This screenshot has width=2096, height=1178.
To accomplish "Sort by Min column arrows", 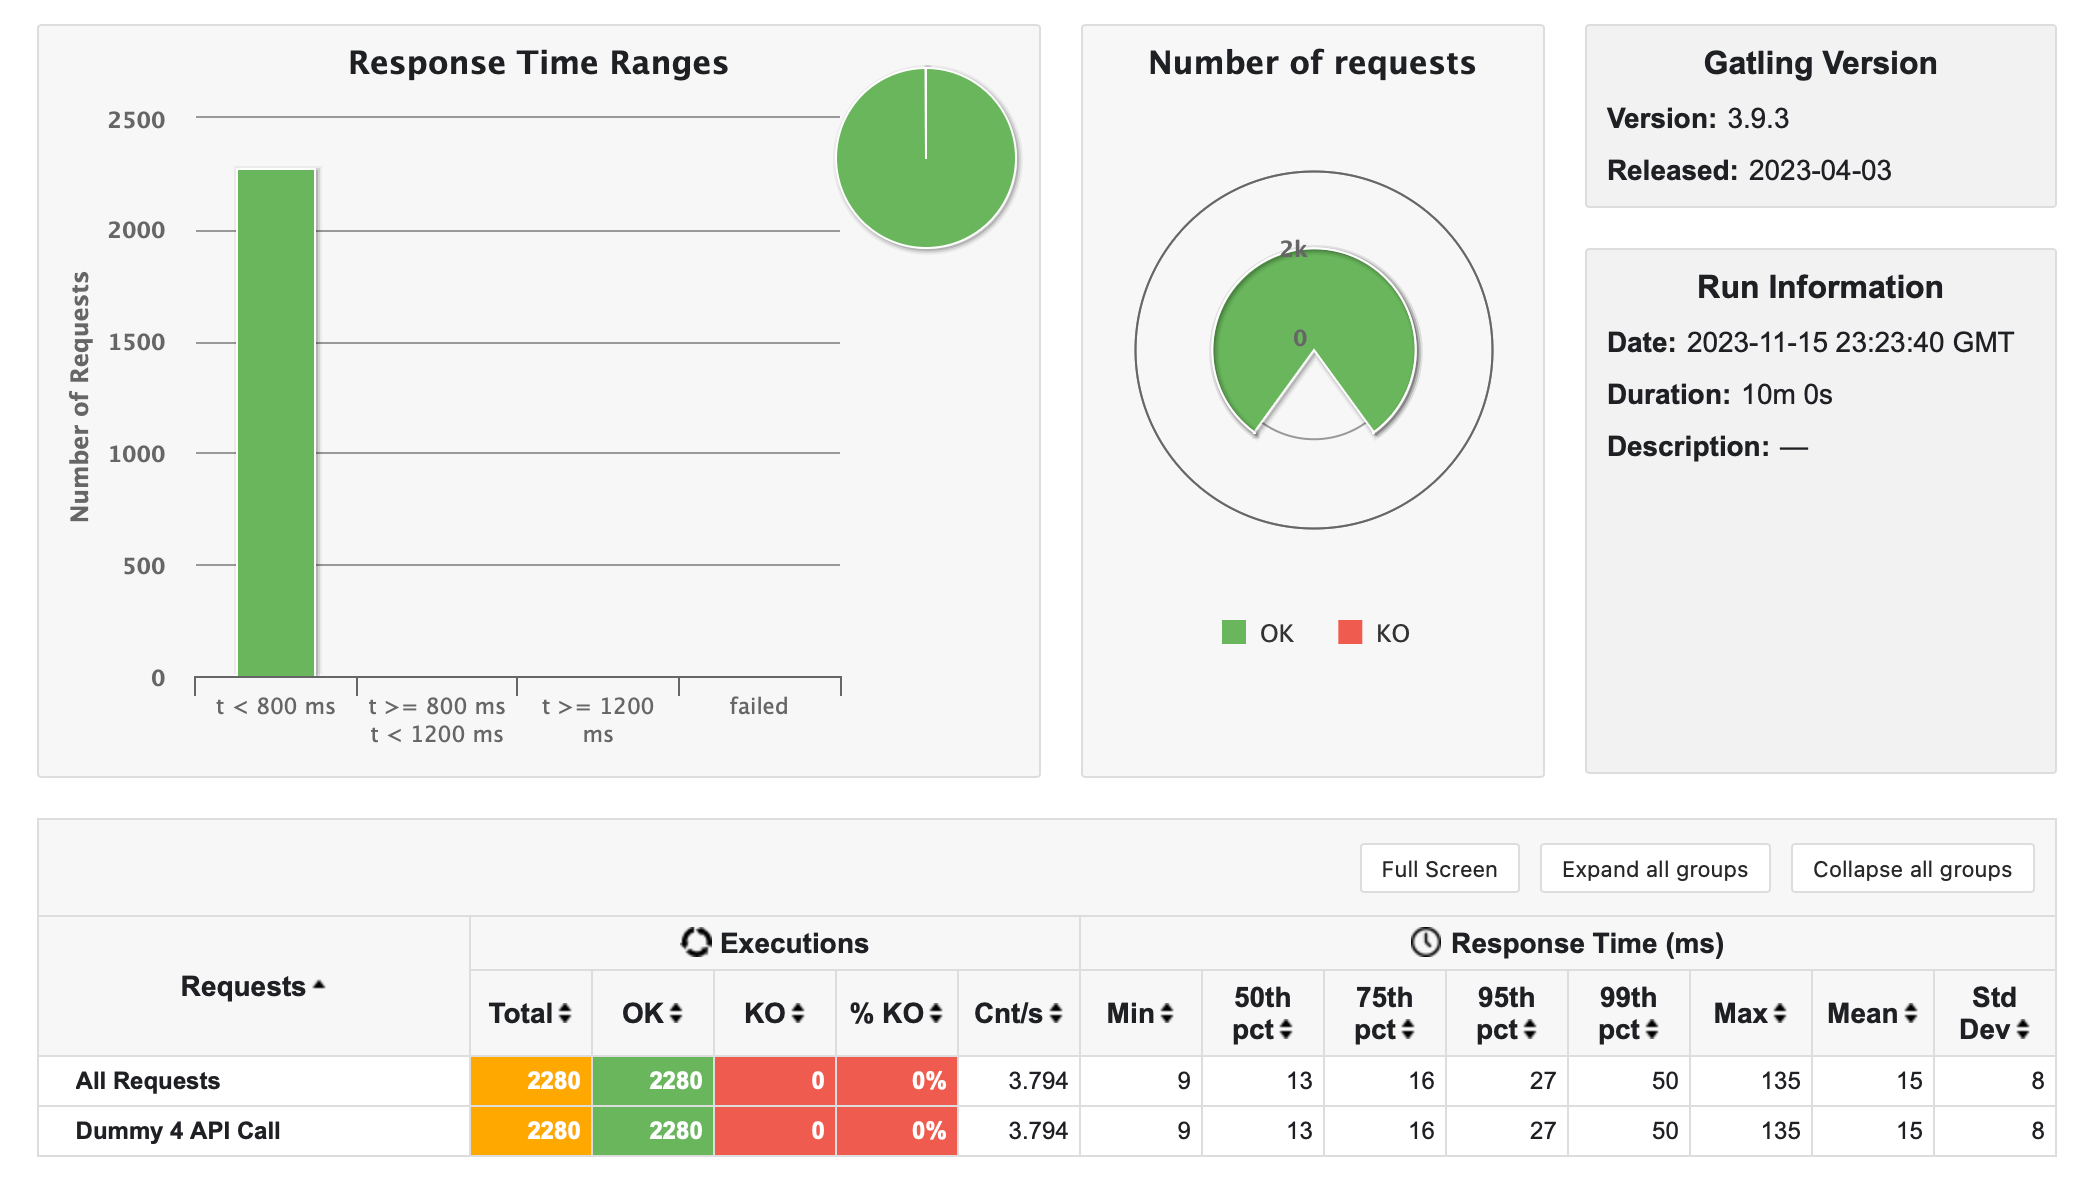I will 1167,1014.
